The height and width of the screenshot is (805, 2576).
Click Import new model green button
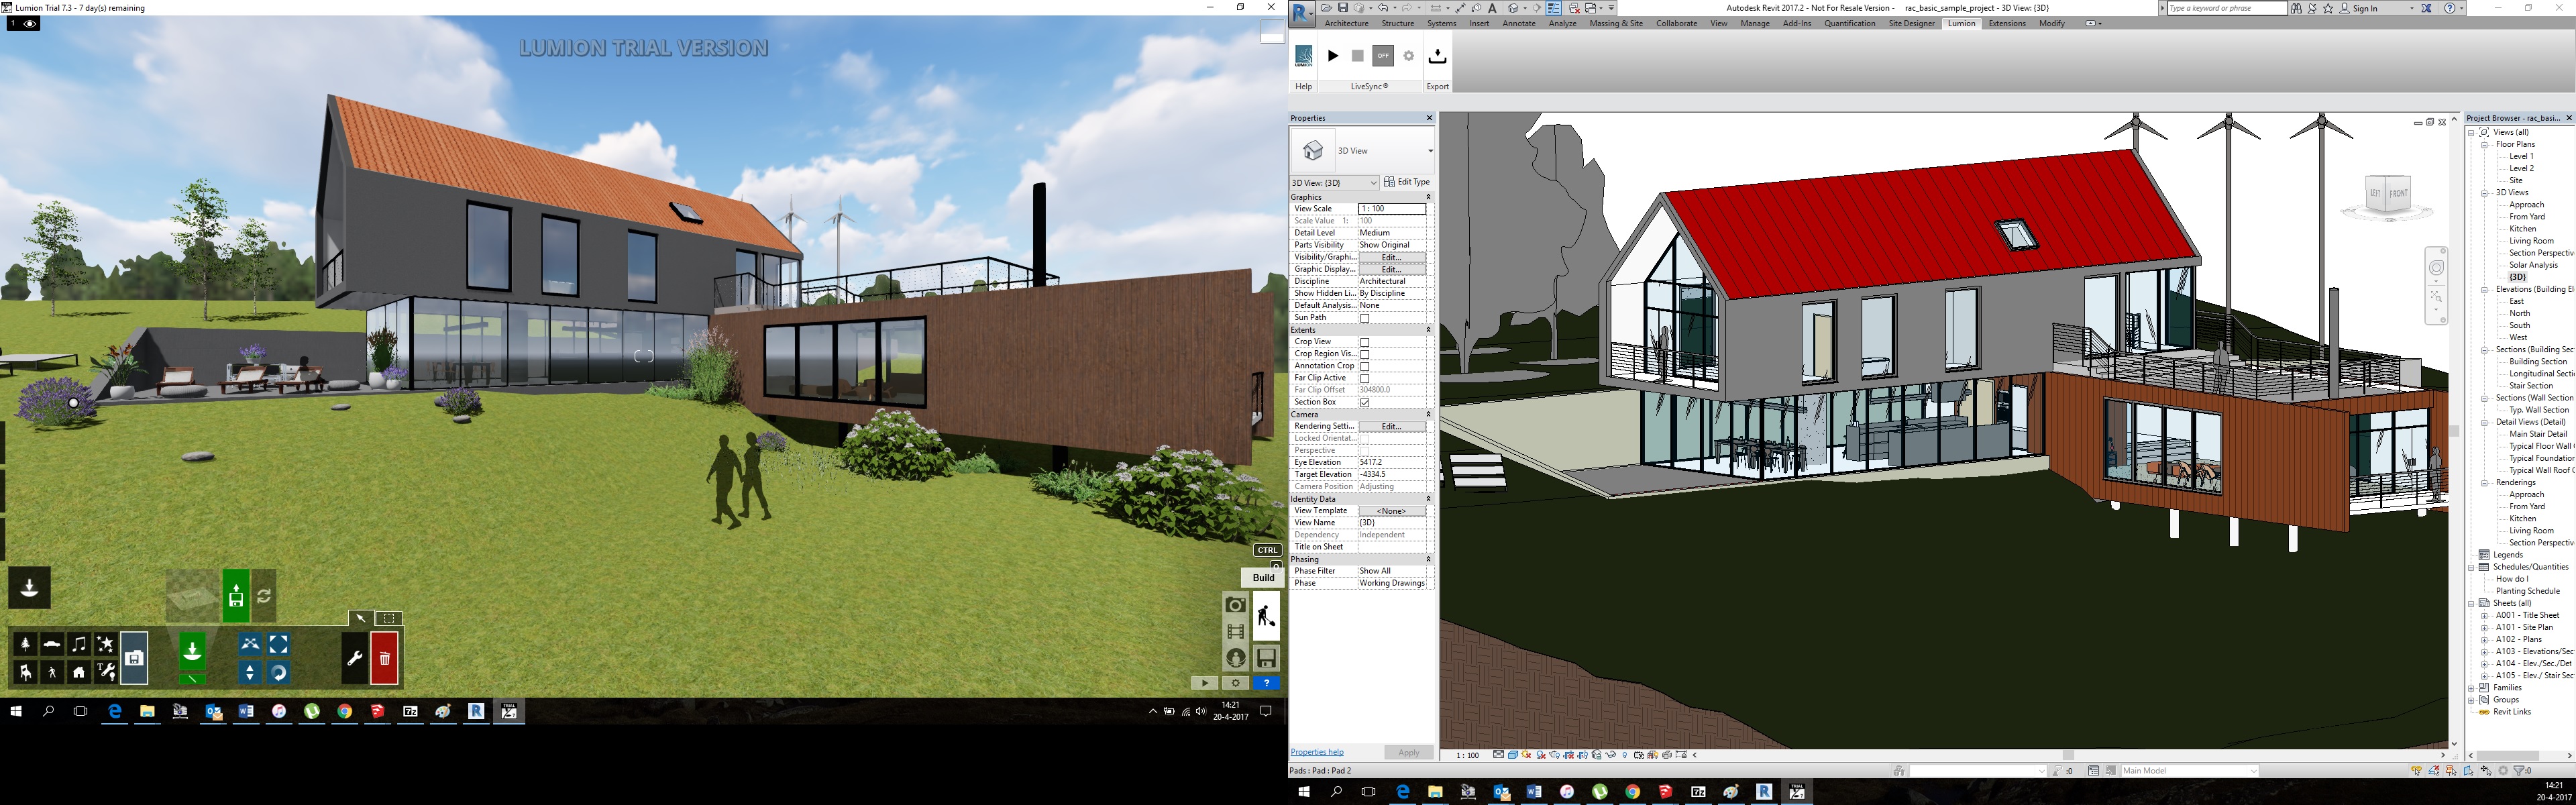coord(236,596)
